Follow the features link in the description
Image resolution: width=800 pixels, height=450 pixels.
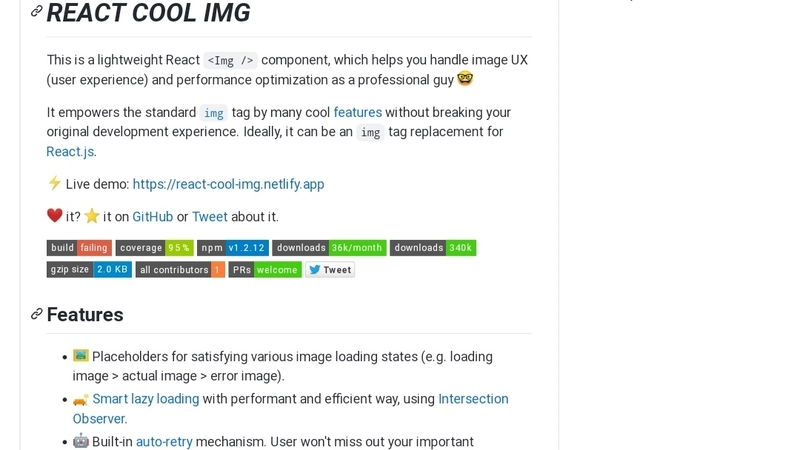[358, 112]
